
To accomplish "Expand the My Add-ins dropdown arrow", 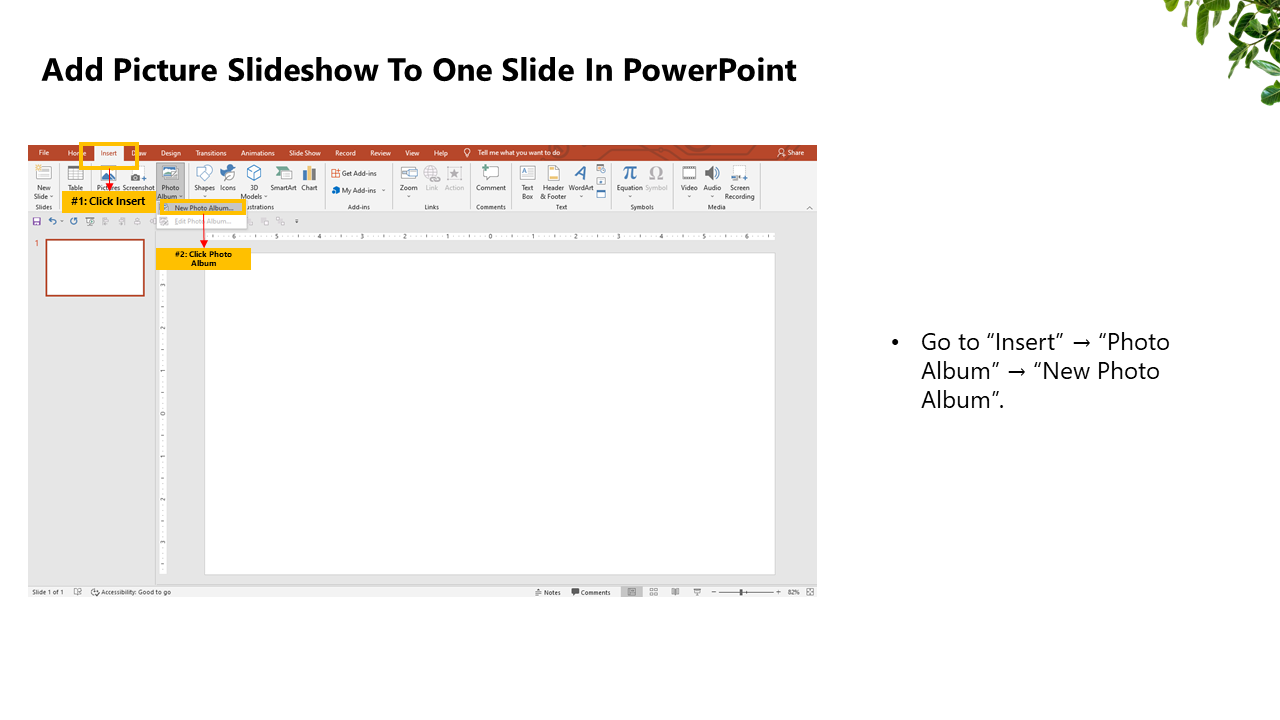I will [x=383, y=190].
